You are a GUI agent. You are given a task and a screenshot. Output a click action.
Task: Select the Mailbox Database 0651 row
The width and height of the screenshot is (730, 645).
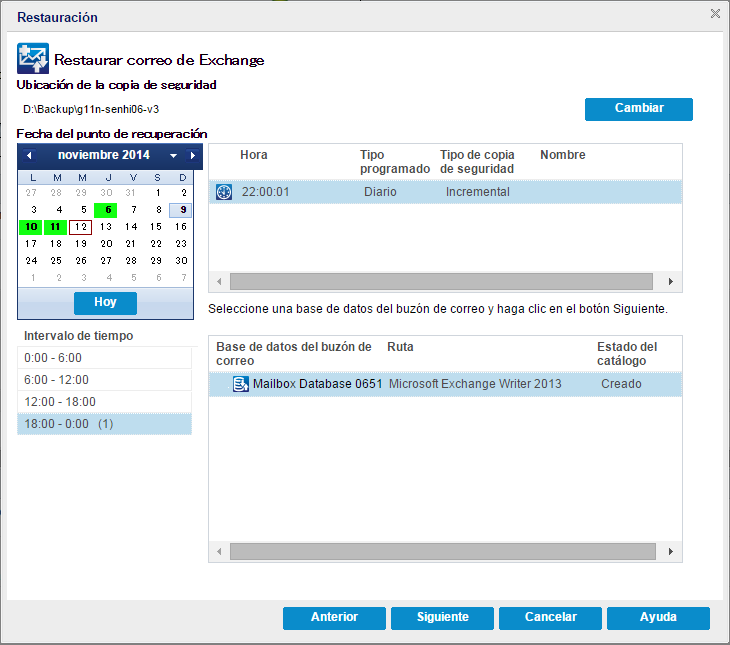point(445,384)
